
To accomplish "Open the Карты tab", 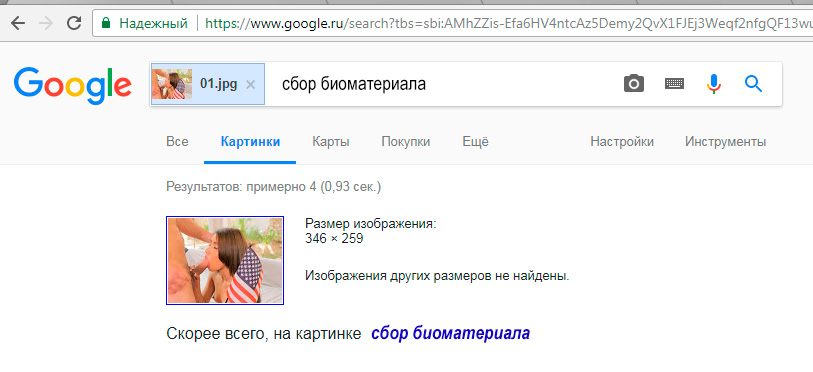I will [331, 142].
